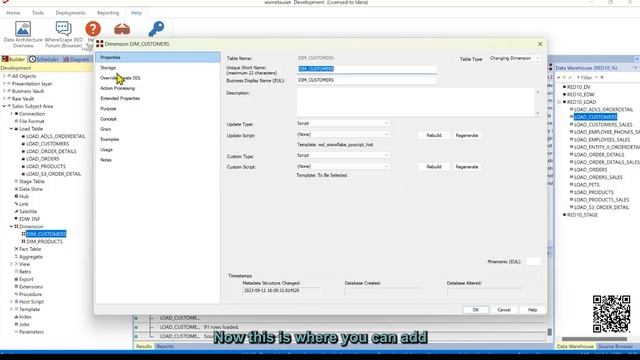Select LOAD_ORDERS in the left tree

click(x=42, y=159)
